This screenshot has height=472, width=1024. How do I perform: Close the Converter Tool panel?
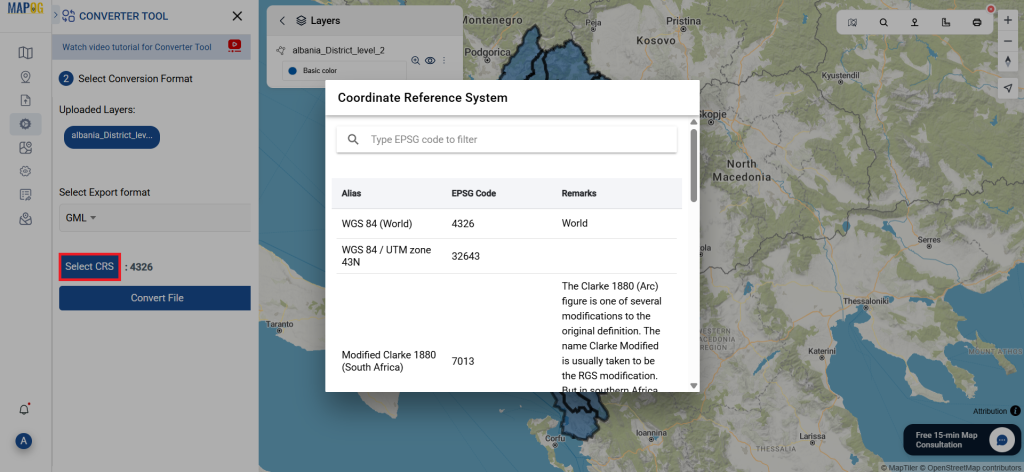click(237, 16)
